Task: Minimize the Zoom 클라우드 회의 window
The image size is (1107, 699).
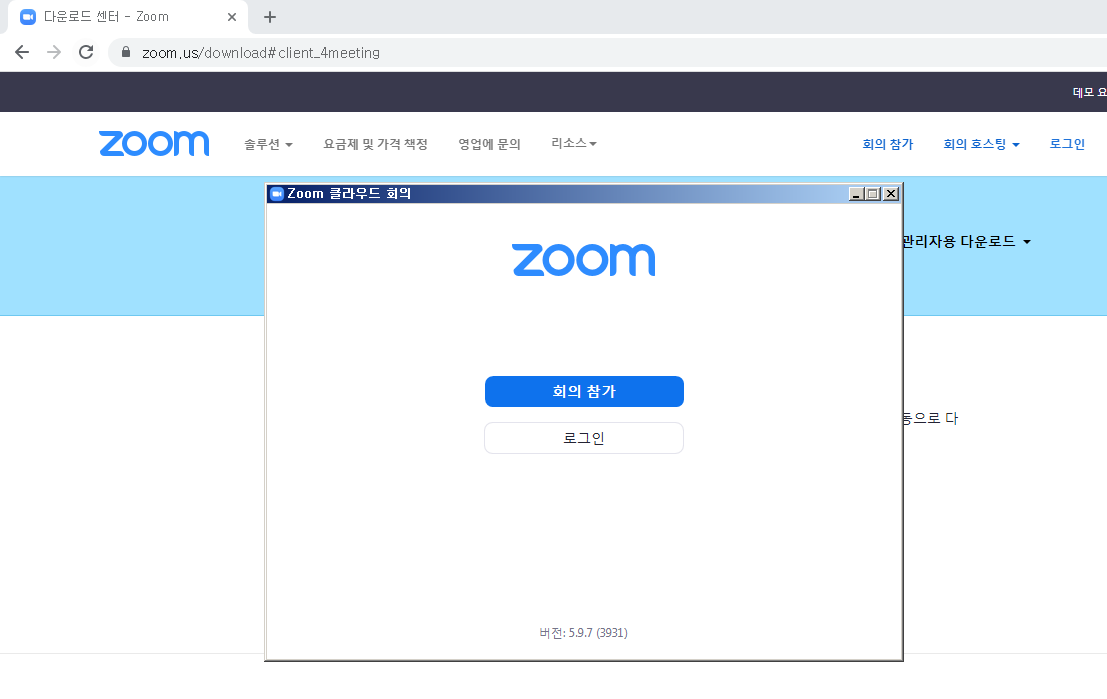Action: (856, 193)
